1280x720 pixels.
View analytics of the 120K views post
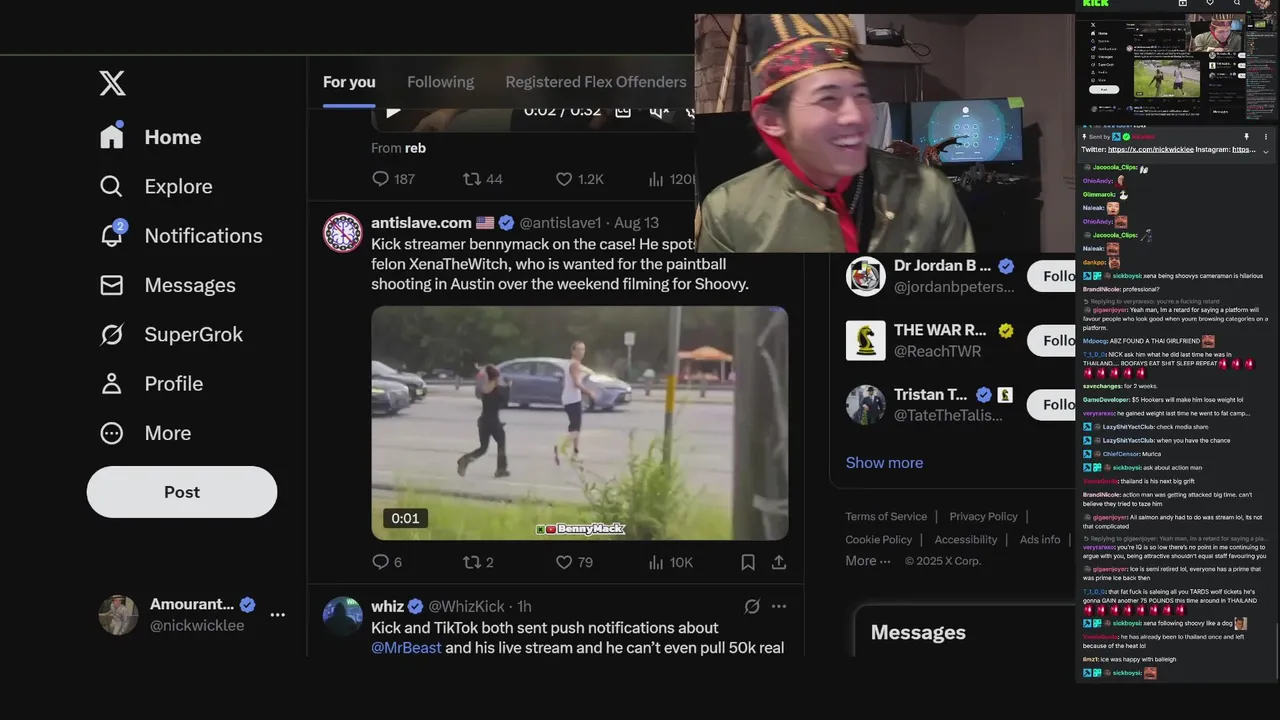[x=671, y=179]
